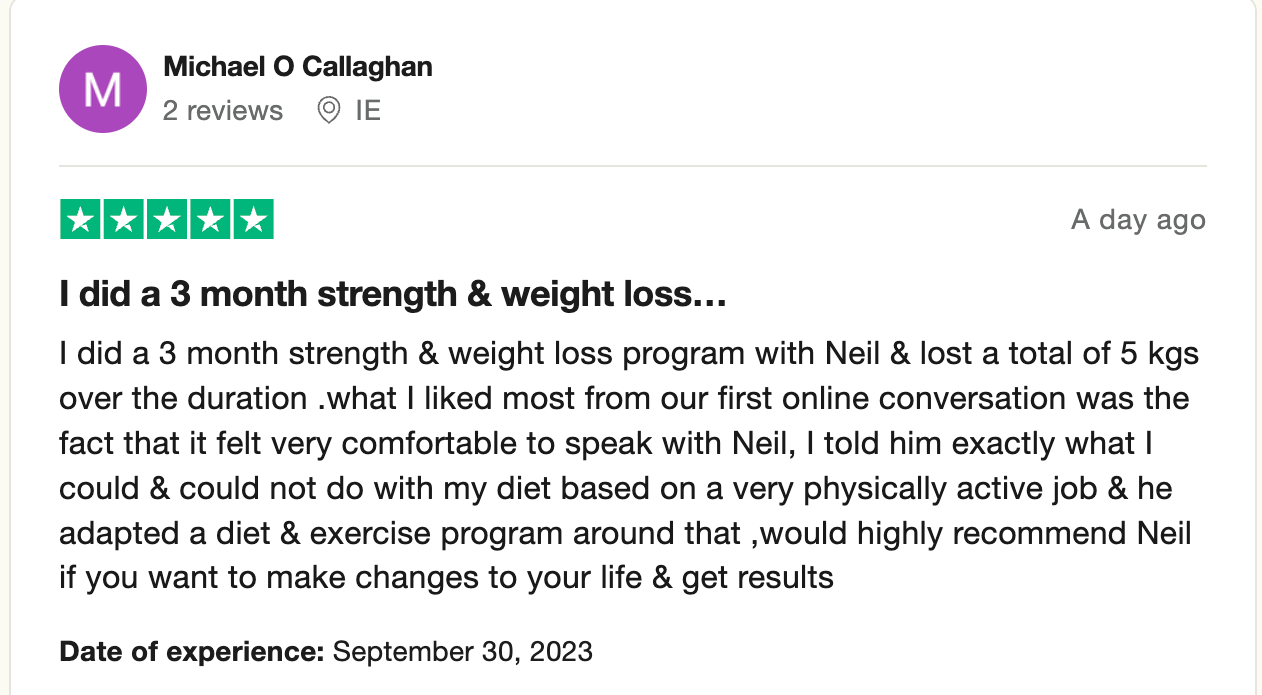Select the first green rating star

[81, 220]
